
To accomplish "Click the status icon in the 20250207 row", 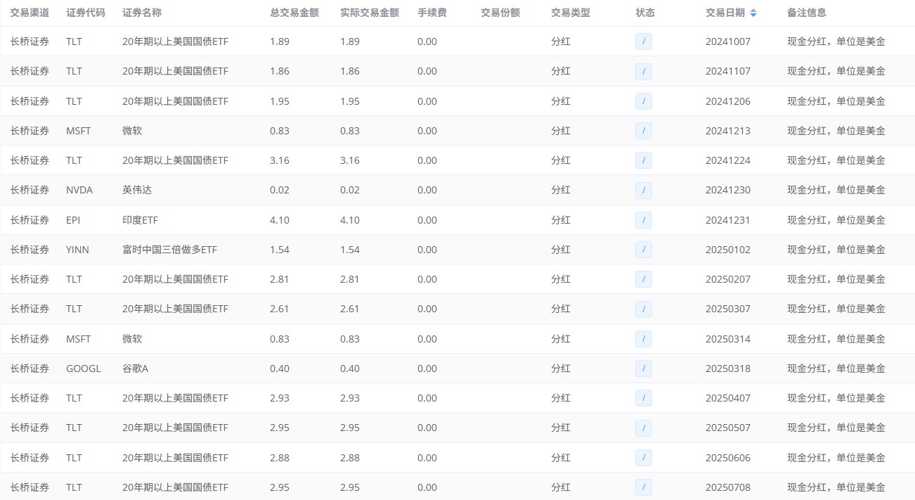I will pyautogui.click(x=644, y=279).
